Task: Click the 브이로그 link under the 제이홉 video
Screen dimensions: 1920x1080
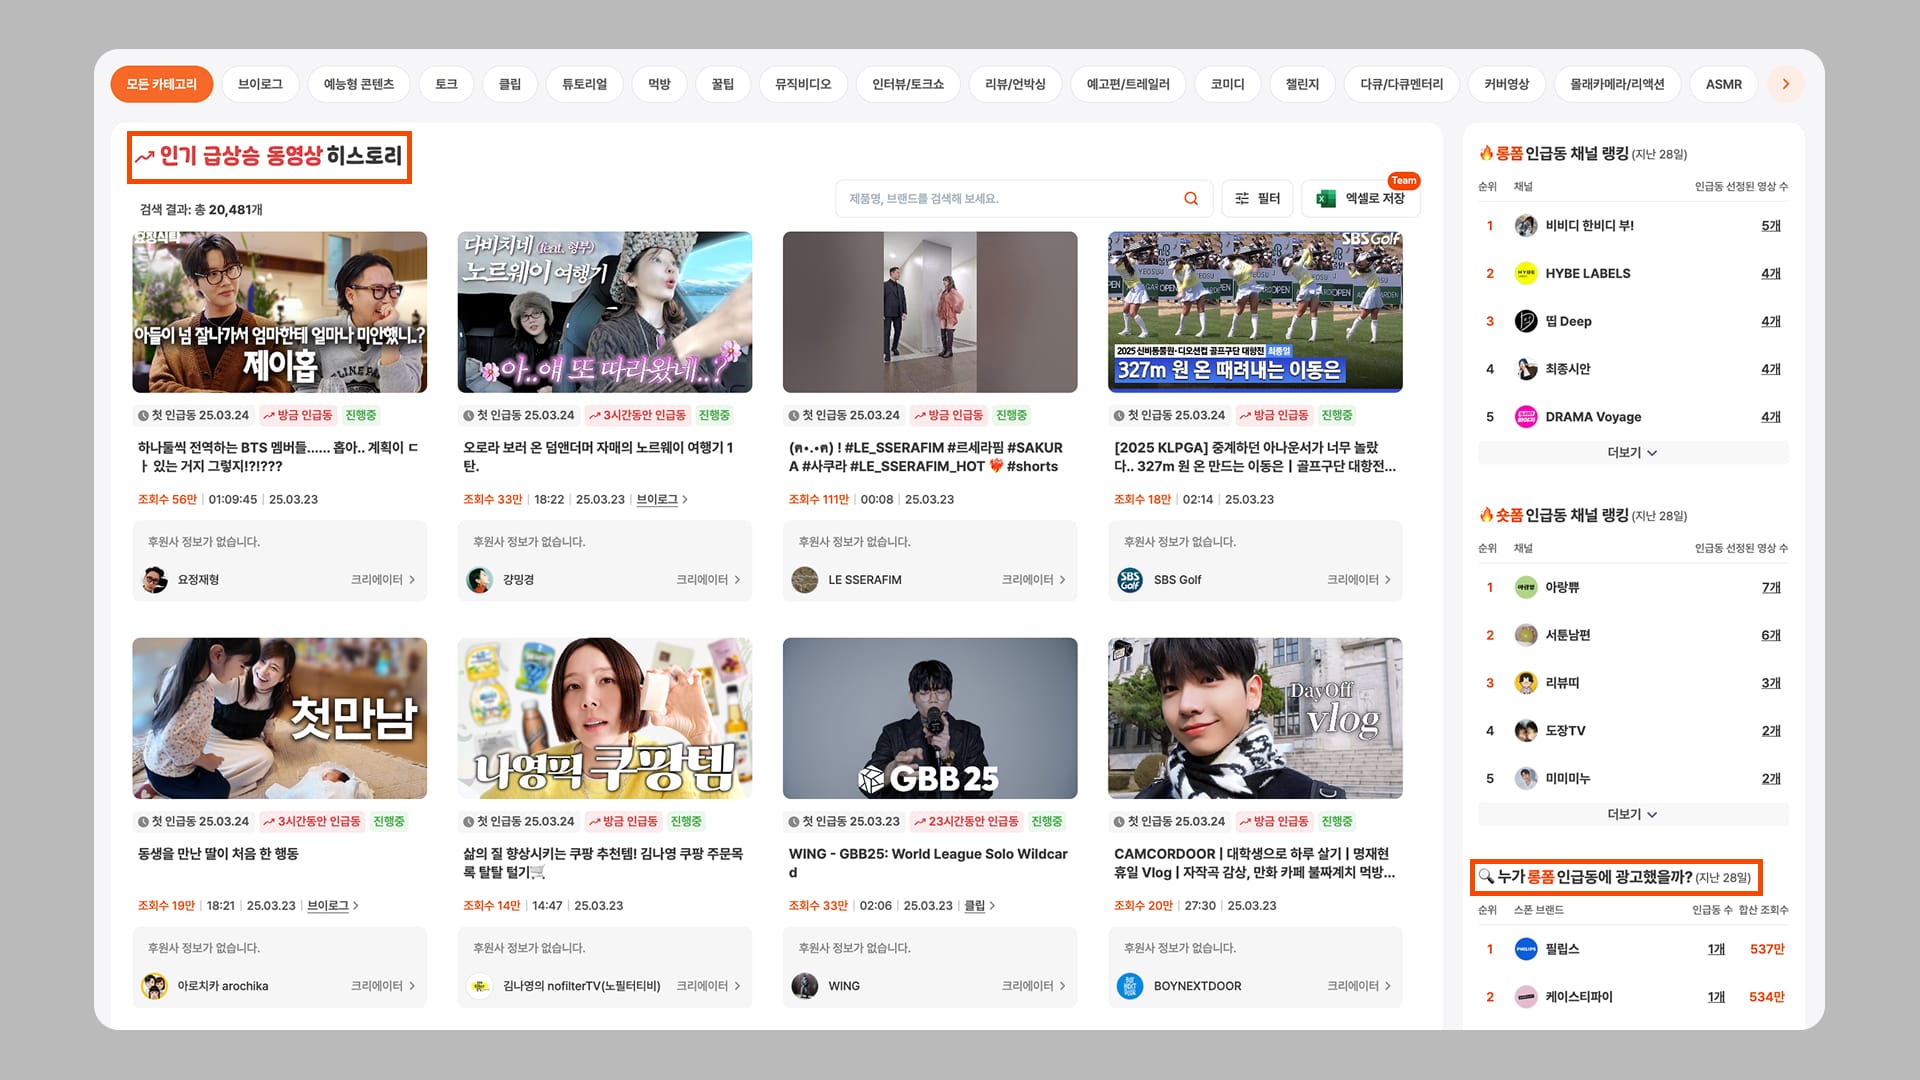Action: tap(657, 499)
